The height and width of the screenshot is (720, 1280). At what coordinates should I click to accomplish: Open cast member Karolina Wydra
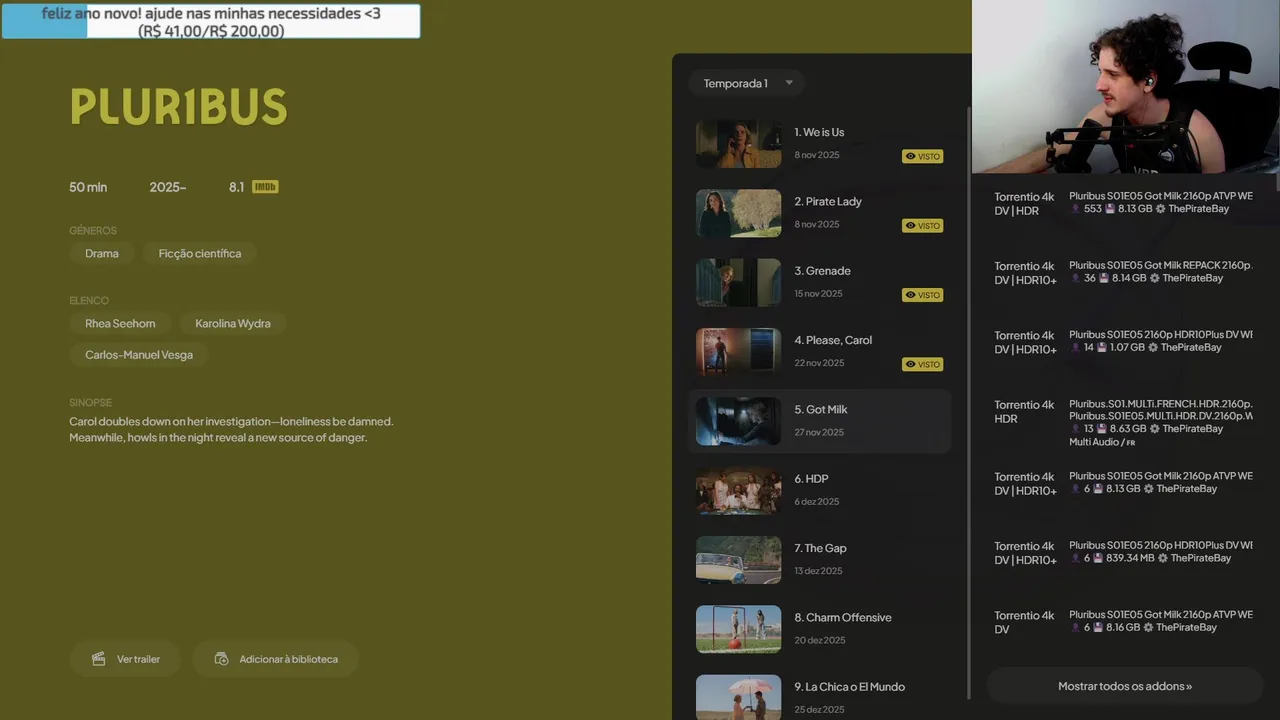pyautogui.click(x=233, y=324)
